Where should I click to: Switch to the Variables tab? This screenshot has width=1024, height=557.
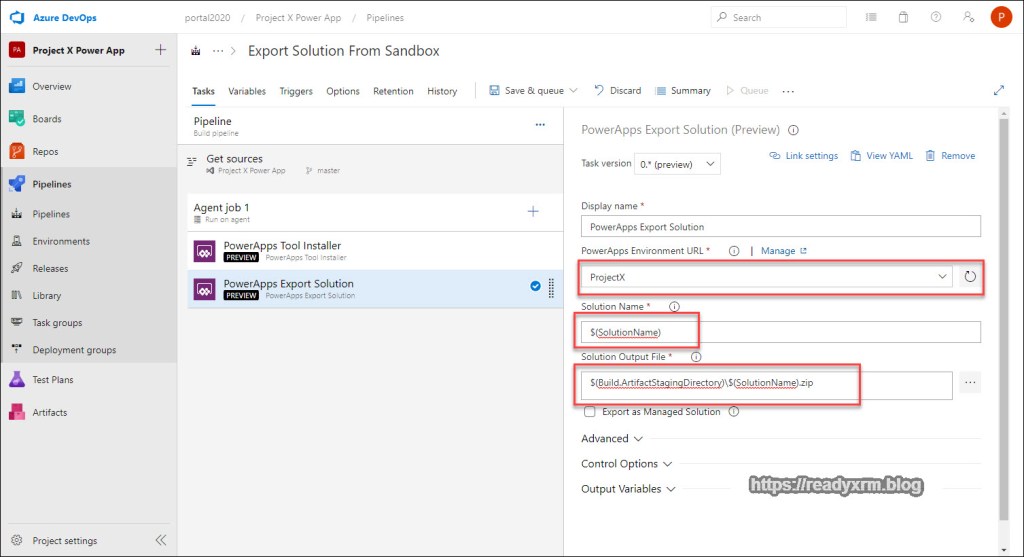[x=247, y=91]
